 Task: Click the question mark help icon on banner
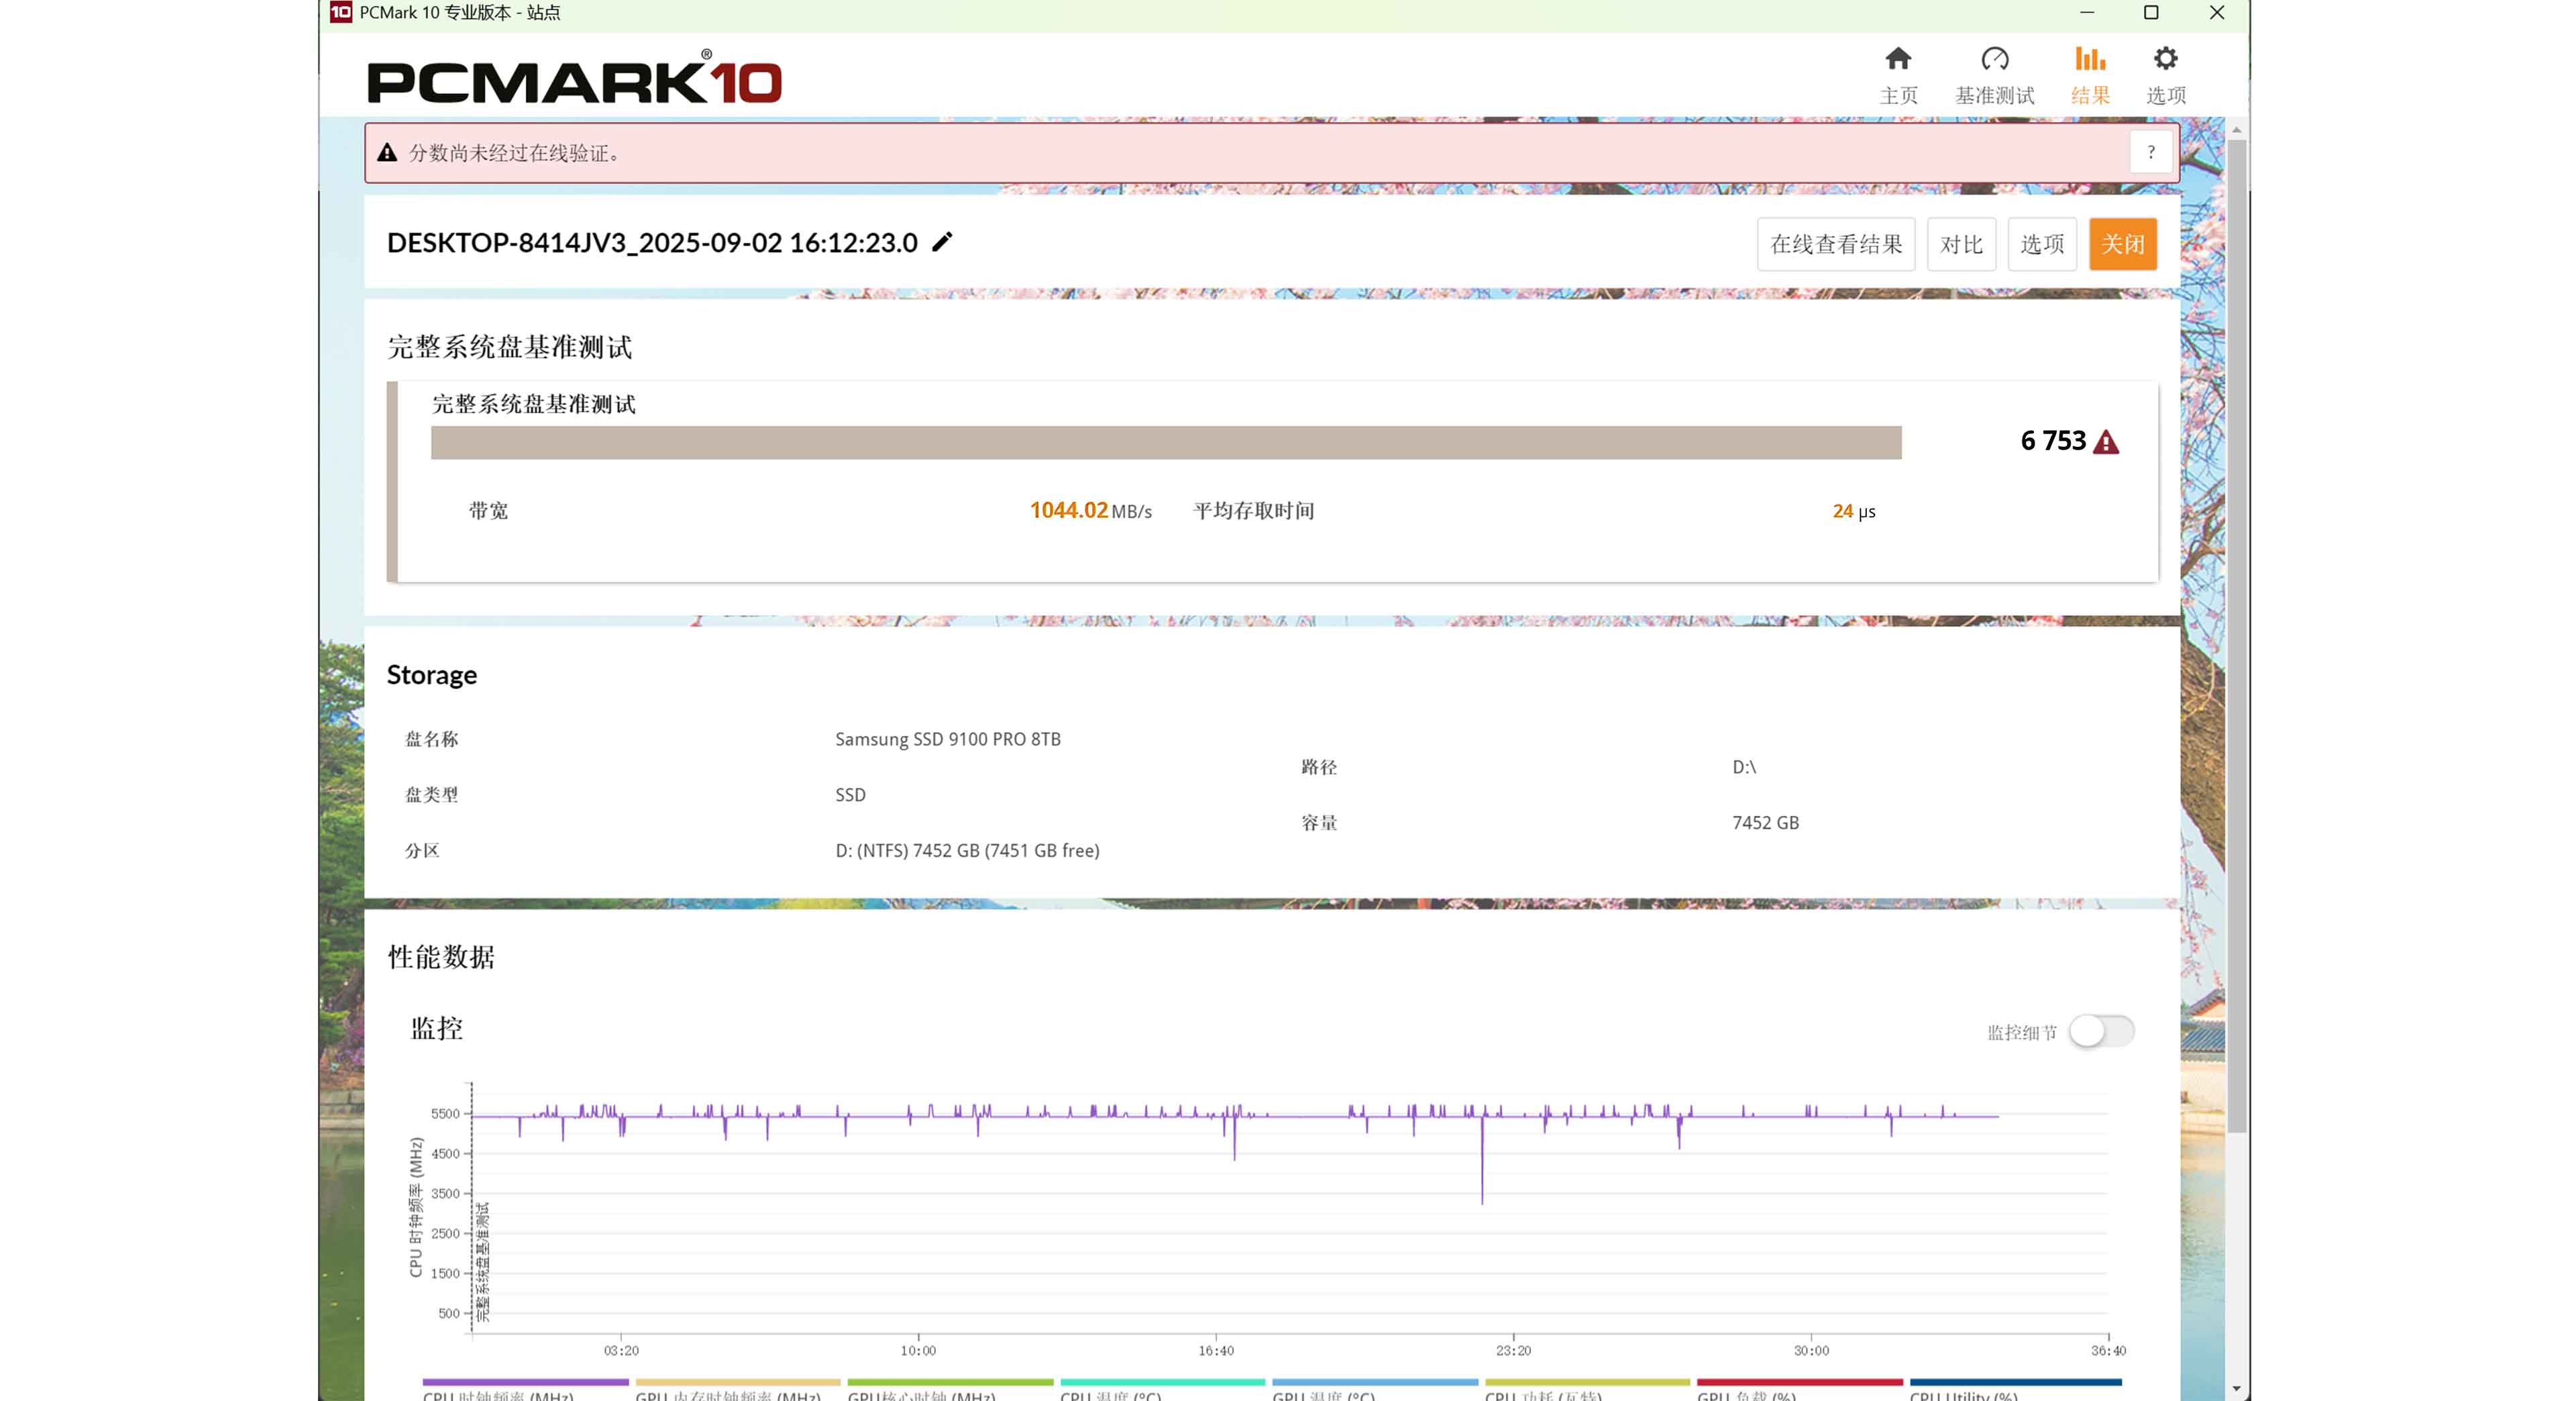[x=2150, y=153]
